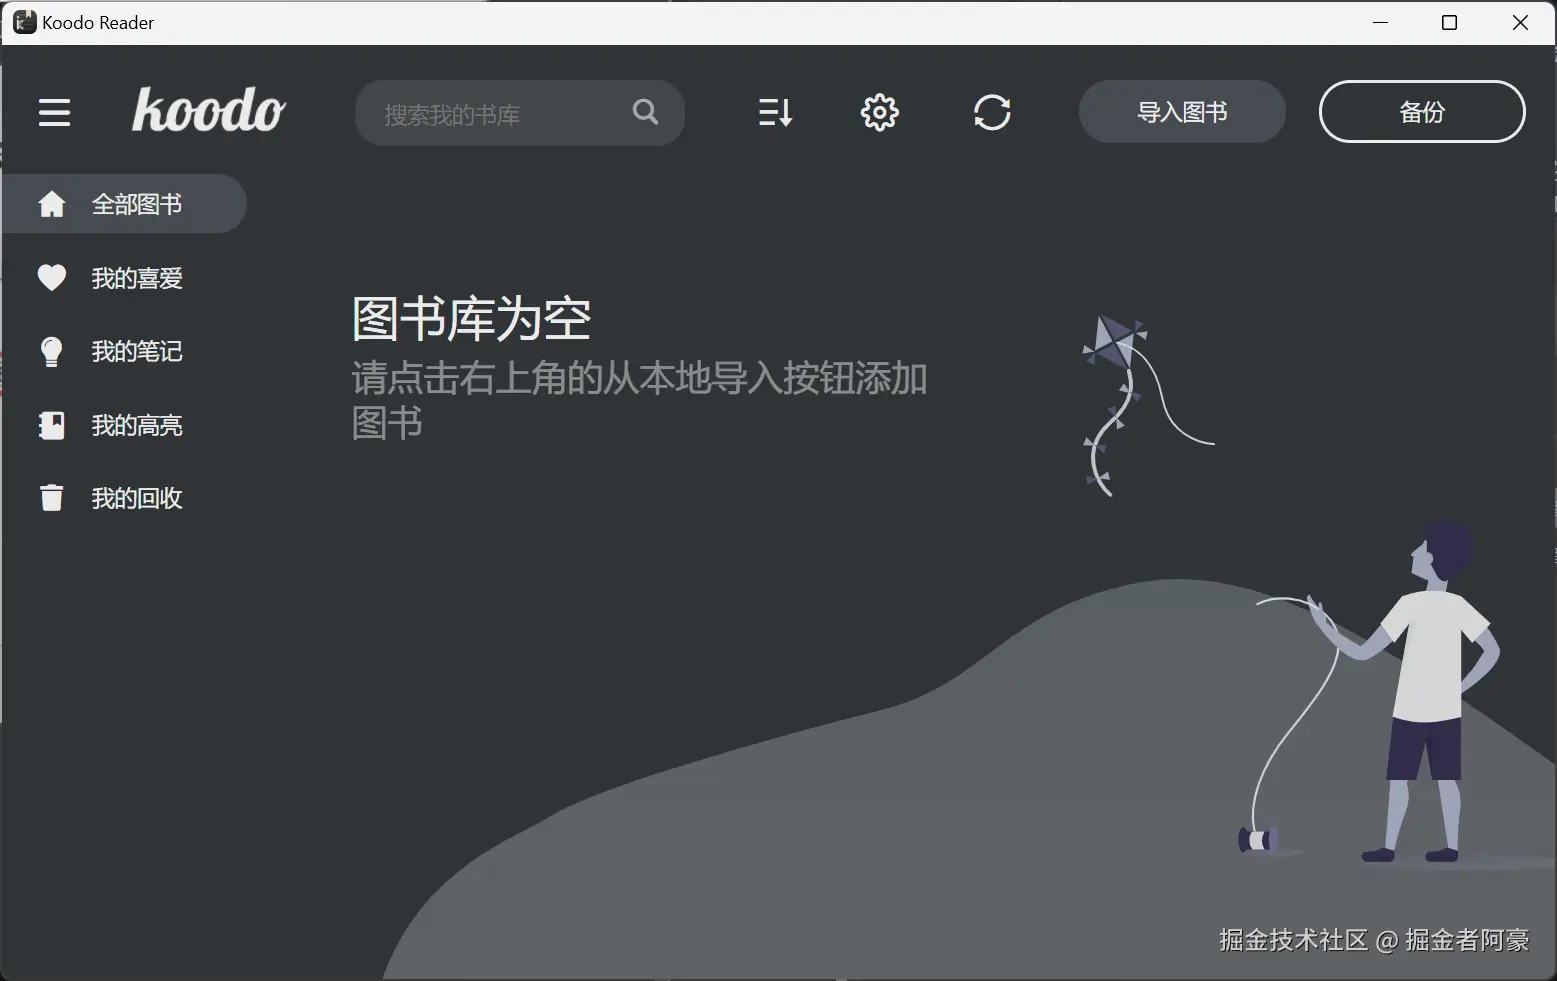Open the hamburger menu icon
The height and width of the screenshot is (981, 1557).
coord(54,112)
